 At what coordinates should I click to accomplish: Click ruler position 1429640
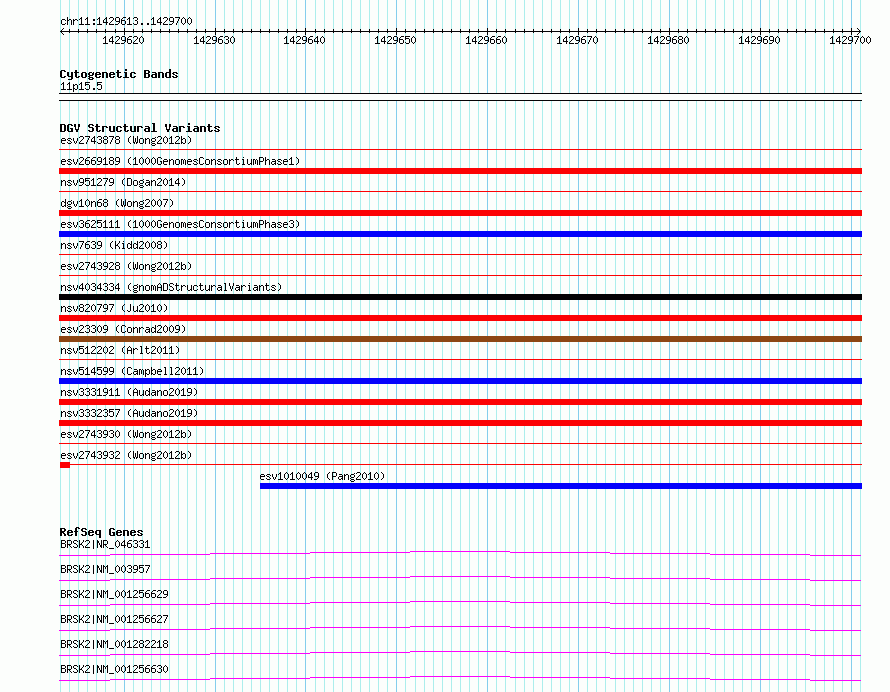coord(304,40)
